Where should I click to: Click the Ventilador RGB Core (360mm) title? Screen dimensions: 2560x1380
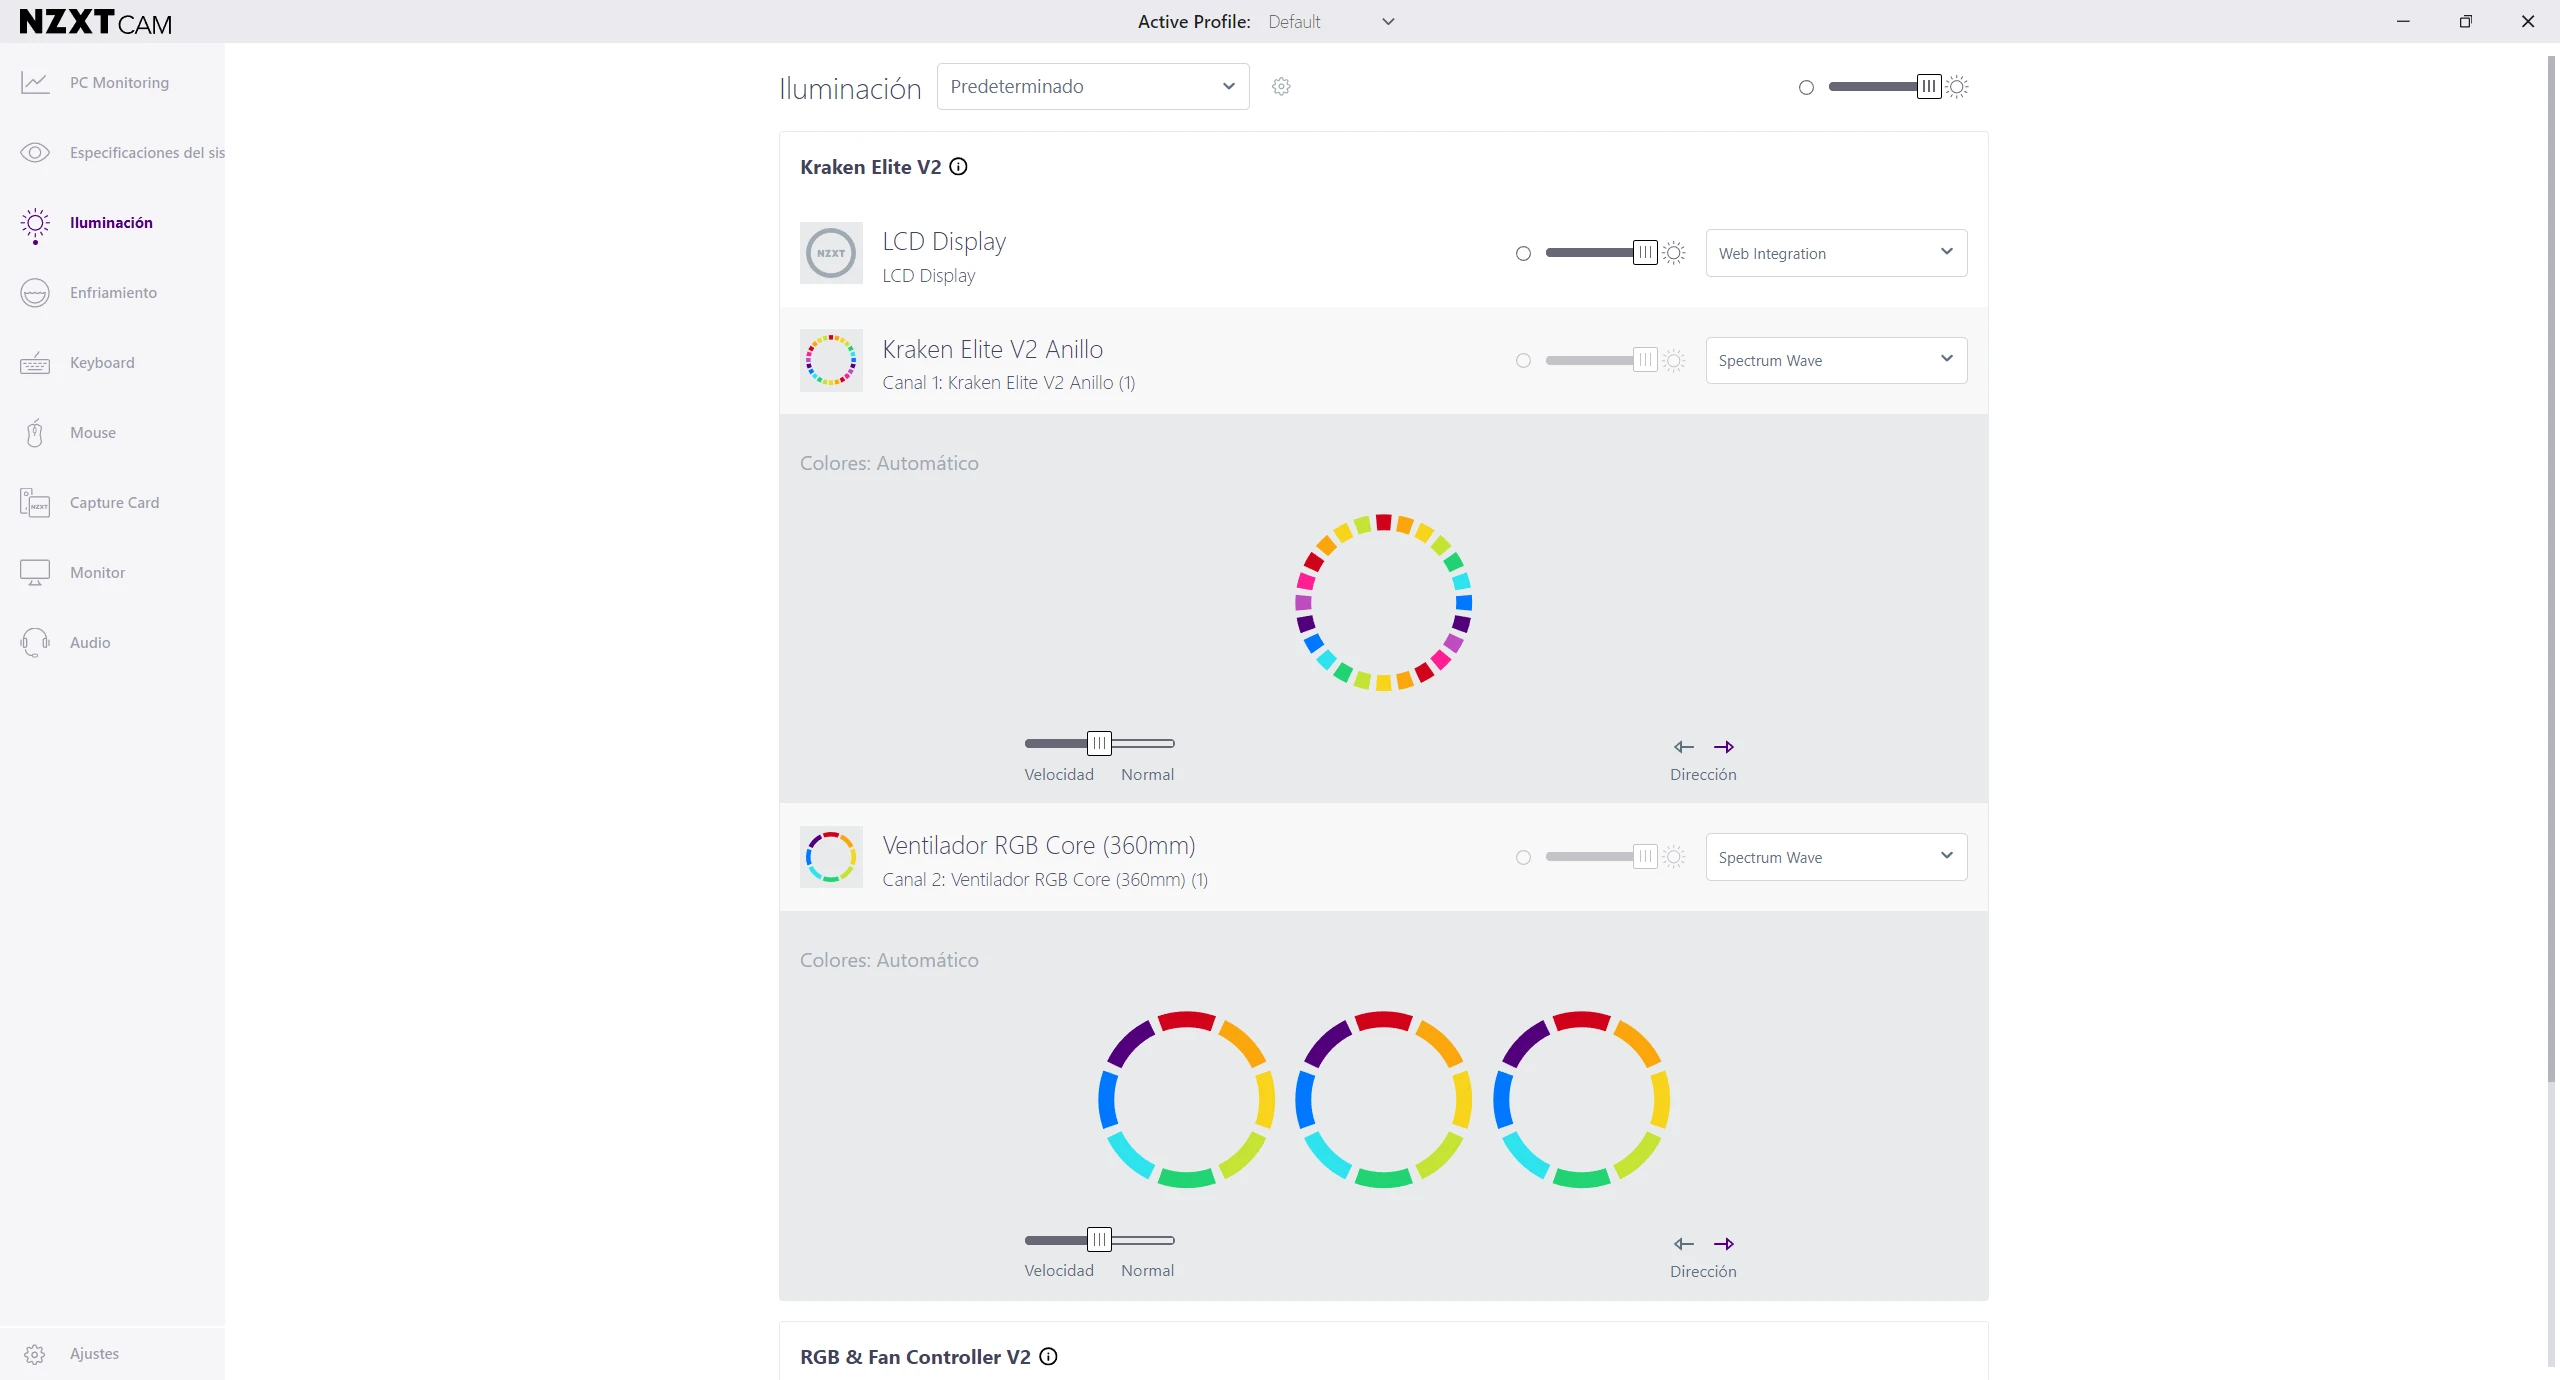[1039, 846]
